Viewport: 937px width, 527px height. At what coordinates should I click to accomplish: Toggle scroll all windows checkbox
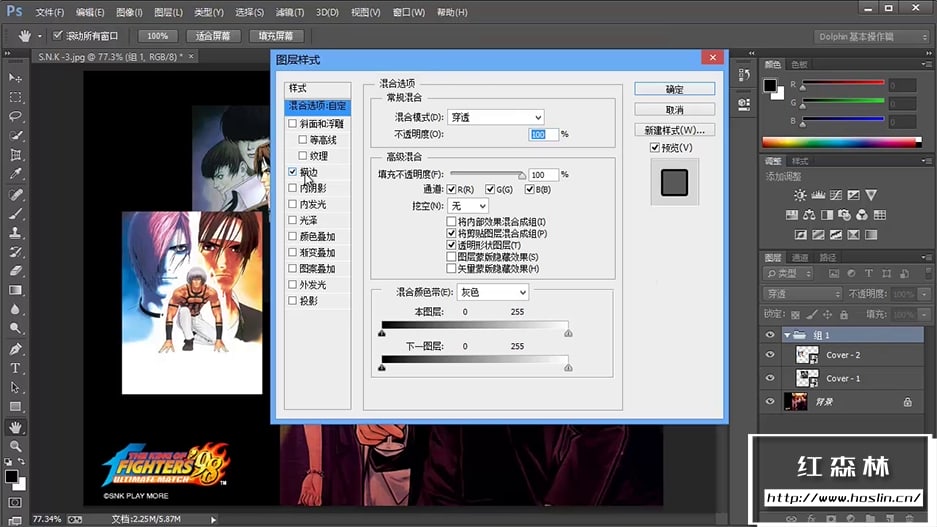57,35
